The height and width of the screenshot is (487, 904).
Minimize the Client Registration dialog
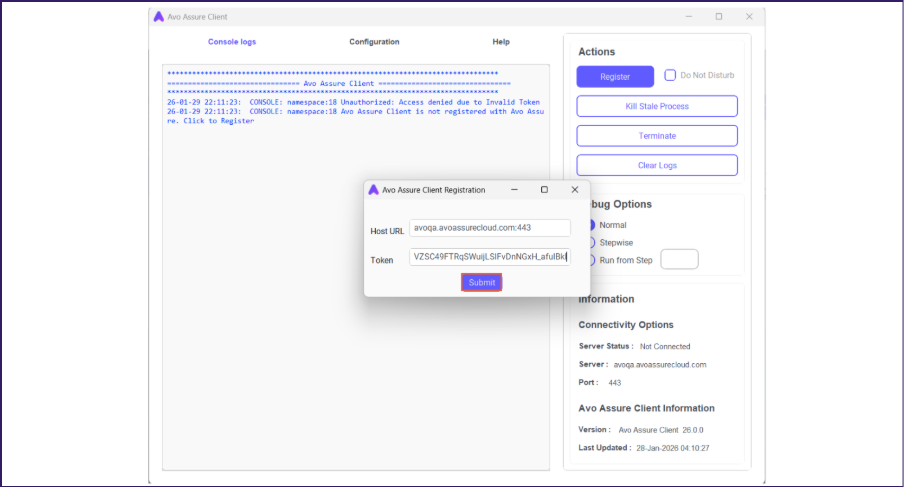point(514,189)
